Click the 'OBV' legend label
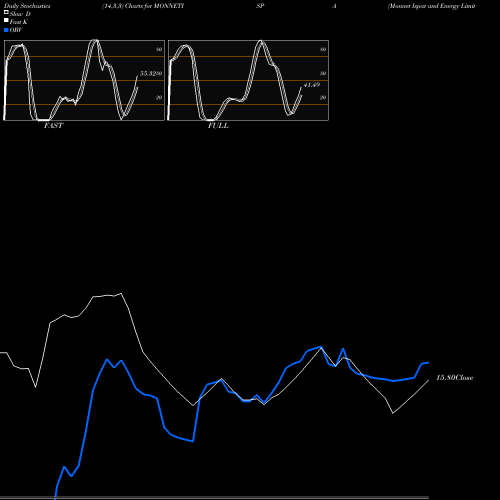The width and height of the screenshot is (500, 500). [x=16, y=30]
